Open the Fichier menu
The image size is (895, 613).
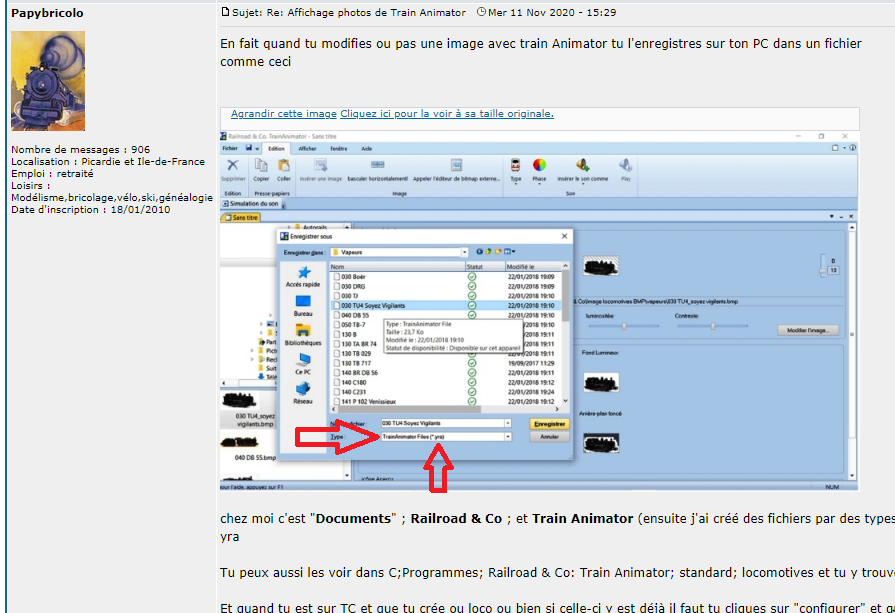[230, 148]
